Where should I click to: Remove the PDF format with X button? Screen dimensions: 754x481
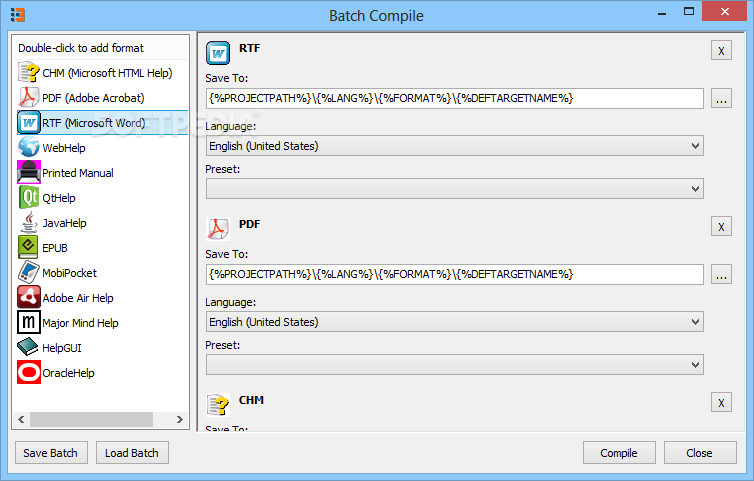[x=721, y=227]
